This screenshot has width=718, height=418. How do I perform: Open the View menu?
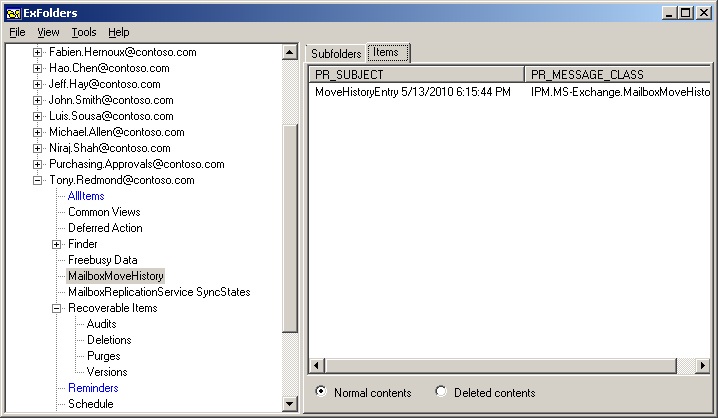click(48, 32)
